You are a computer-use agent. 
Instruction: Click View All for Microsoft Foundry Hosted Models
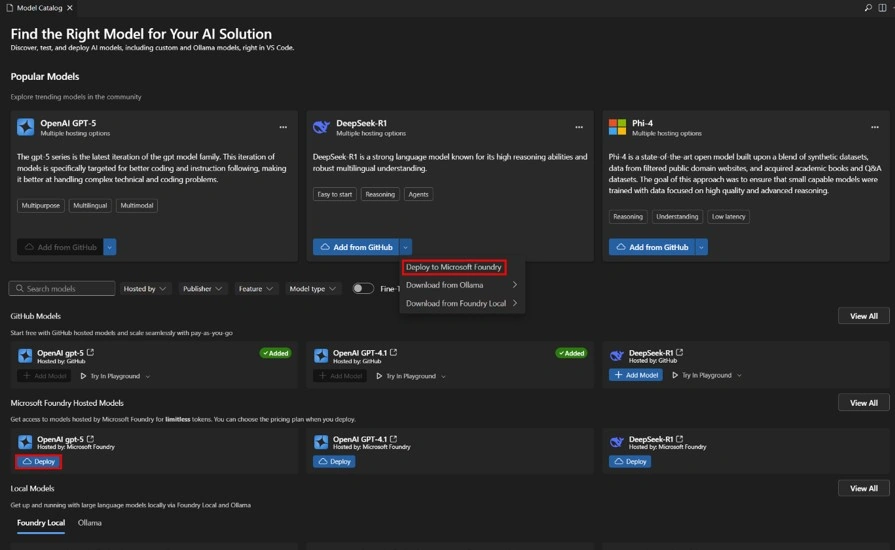pyautogui.click(x=864, y=403)
